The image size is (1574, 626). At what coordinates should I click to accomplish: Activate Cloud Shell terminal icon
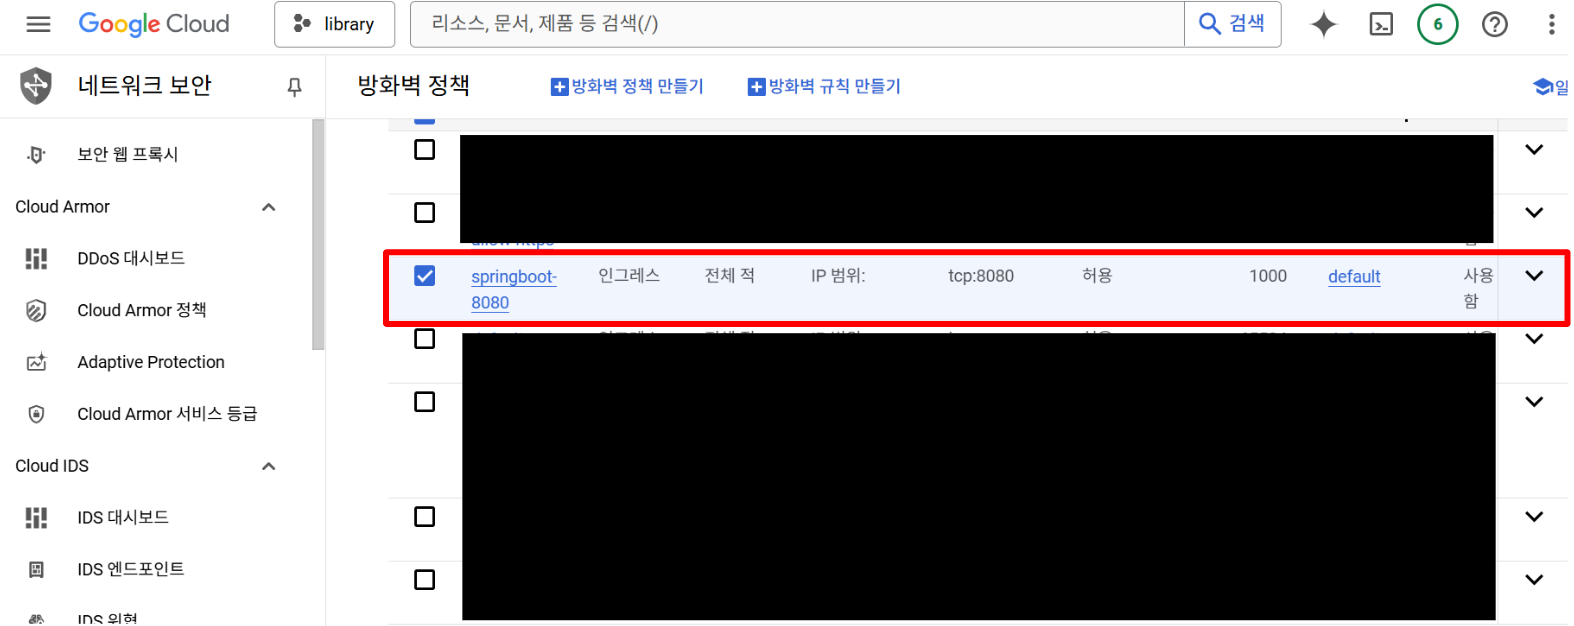click(1381, 24)
